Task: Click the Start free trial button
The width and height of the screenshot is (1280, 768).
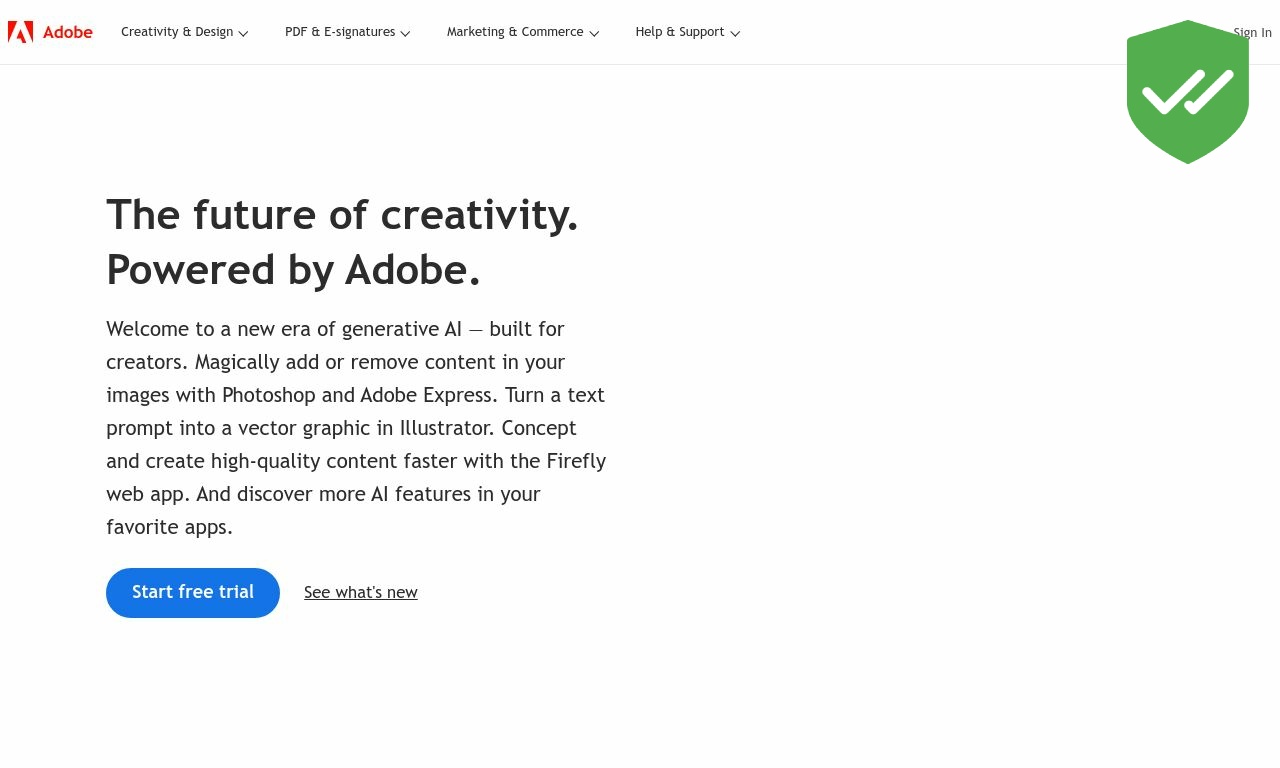Action: (x=193, y=593)
